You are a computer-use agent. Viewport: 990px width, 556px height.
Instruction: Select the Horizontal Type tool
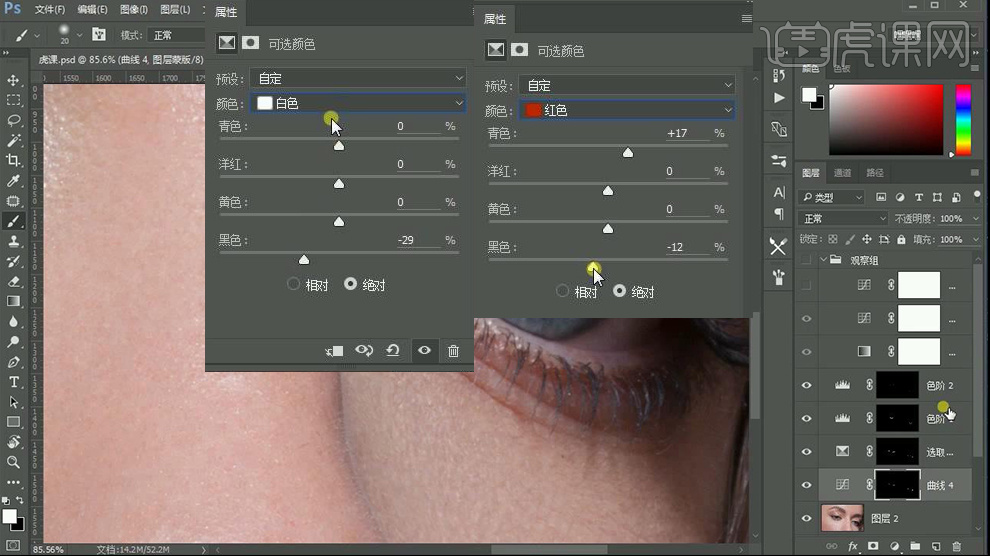coord(13,382)
